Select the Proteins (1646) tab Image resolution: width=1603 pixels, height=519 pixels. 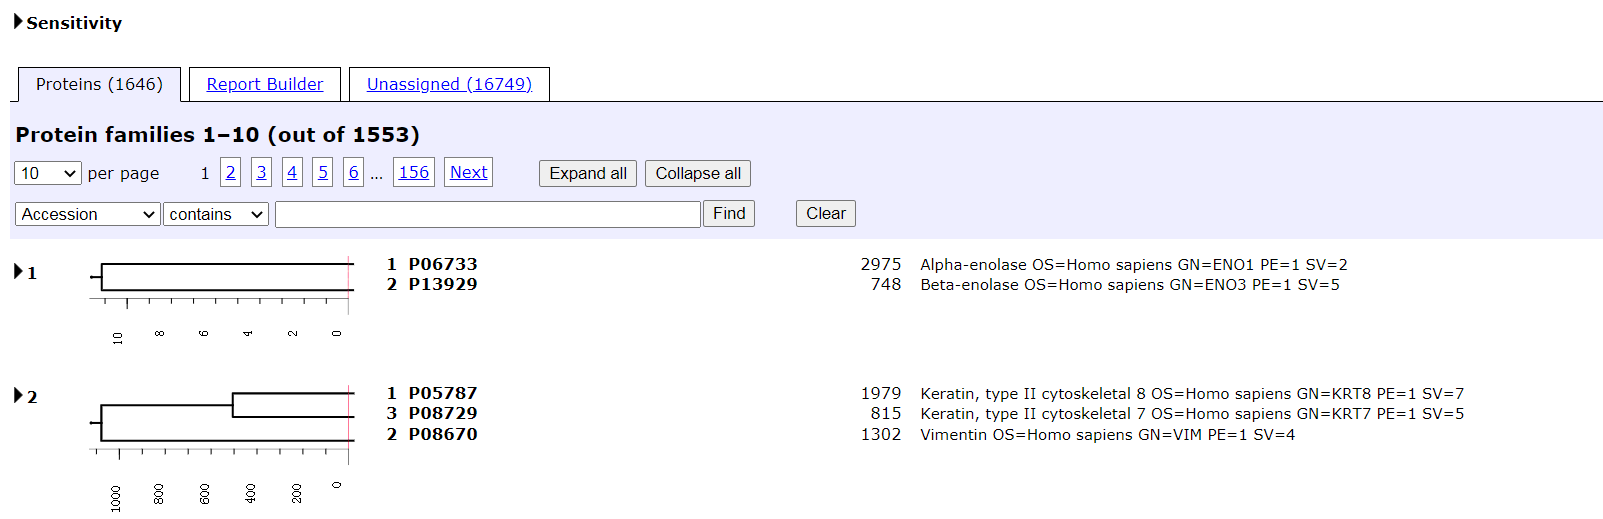pyautogui.click(x=99, y=84)
